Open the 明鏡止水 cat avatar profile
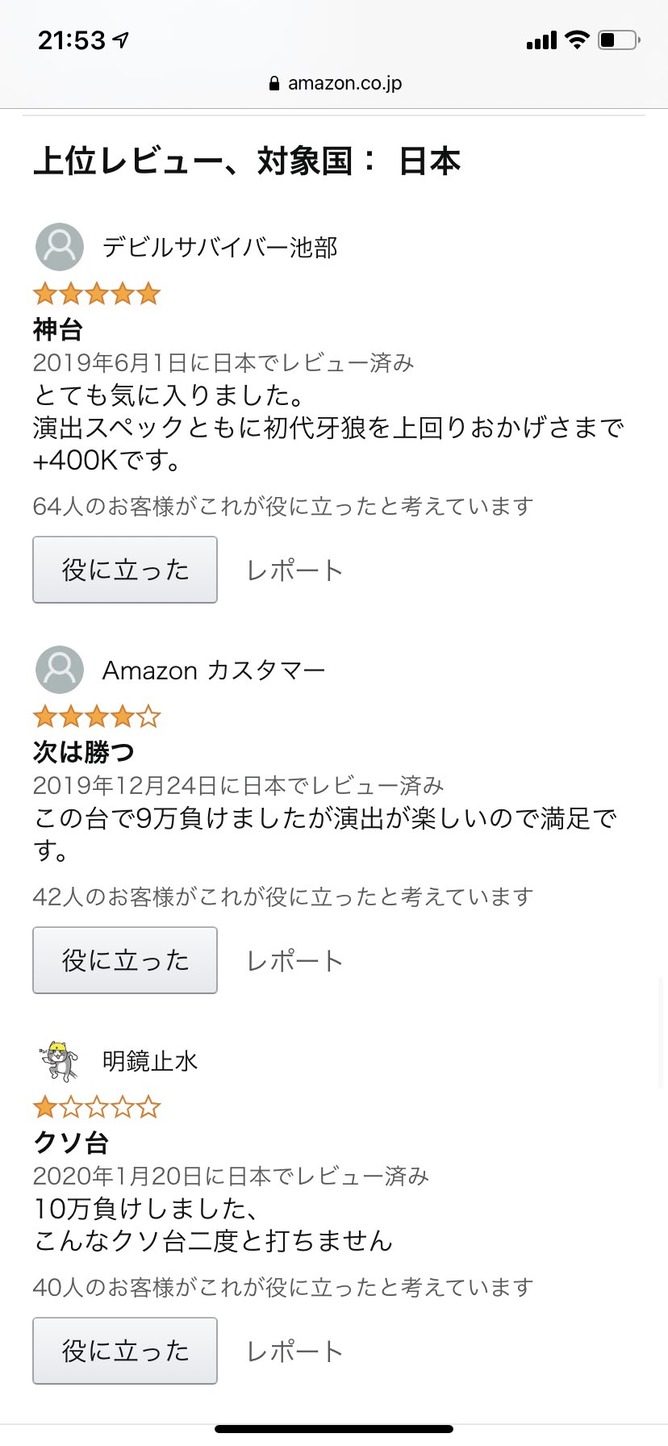Viewport: 668px width, 1446px height. [x=59, y=1061]
